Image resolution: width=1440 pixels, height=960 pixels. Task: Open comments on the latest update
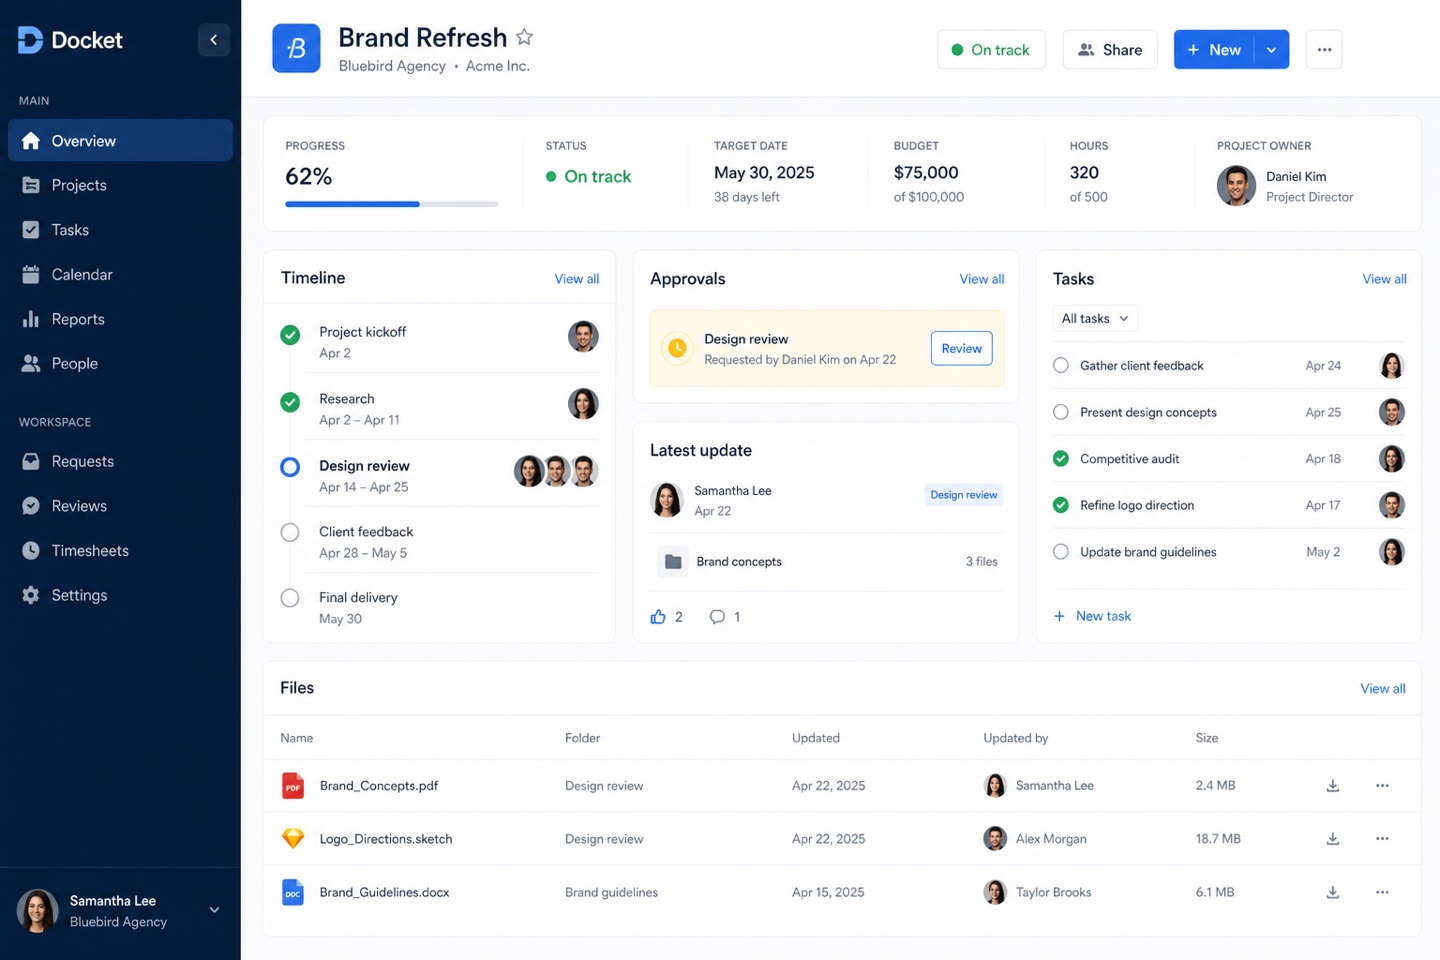tap(717, 617)
